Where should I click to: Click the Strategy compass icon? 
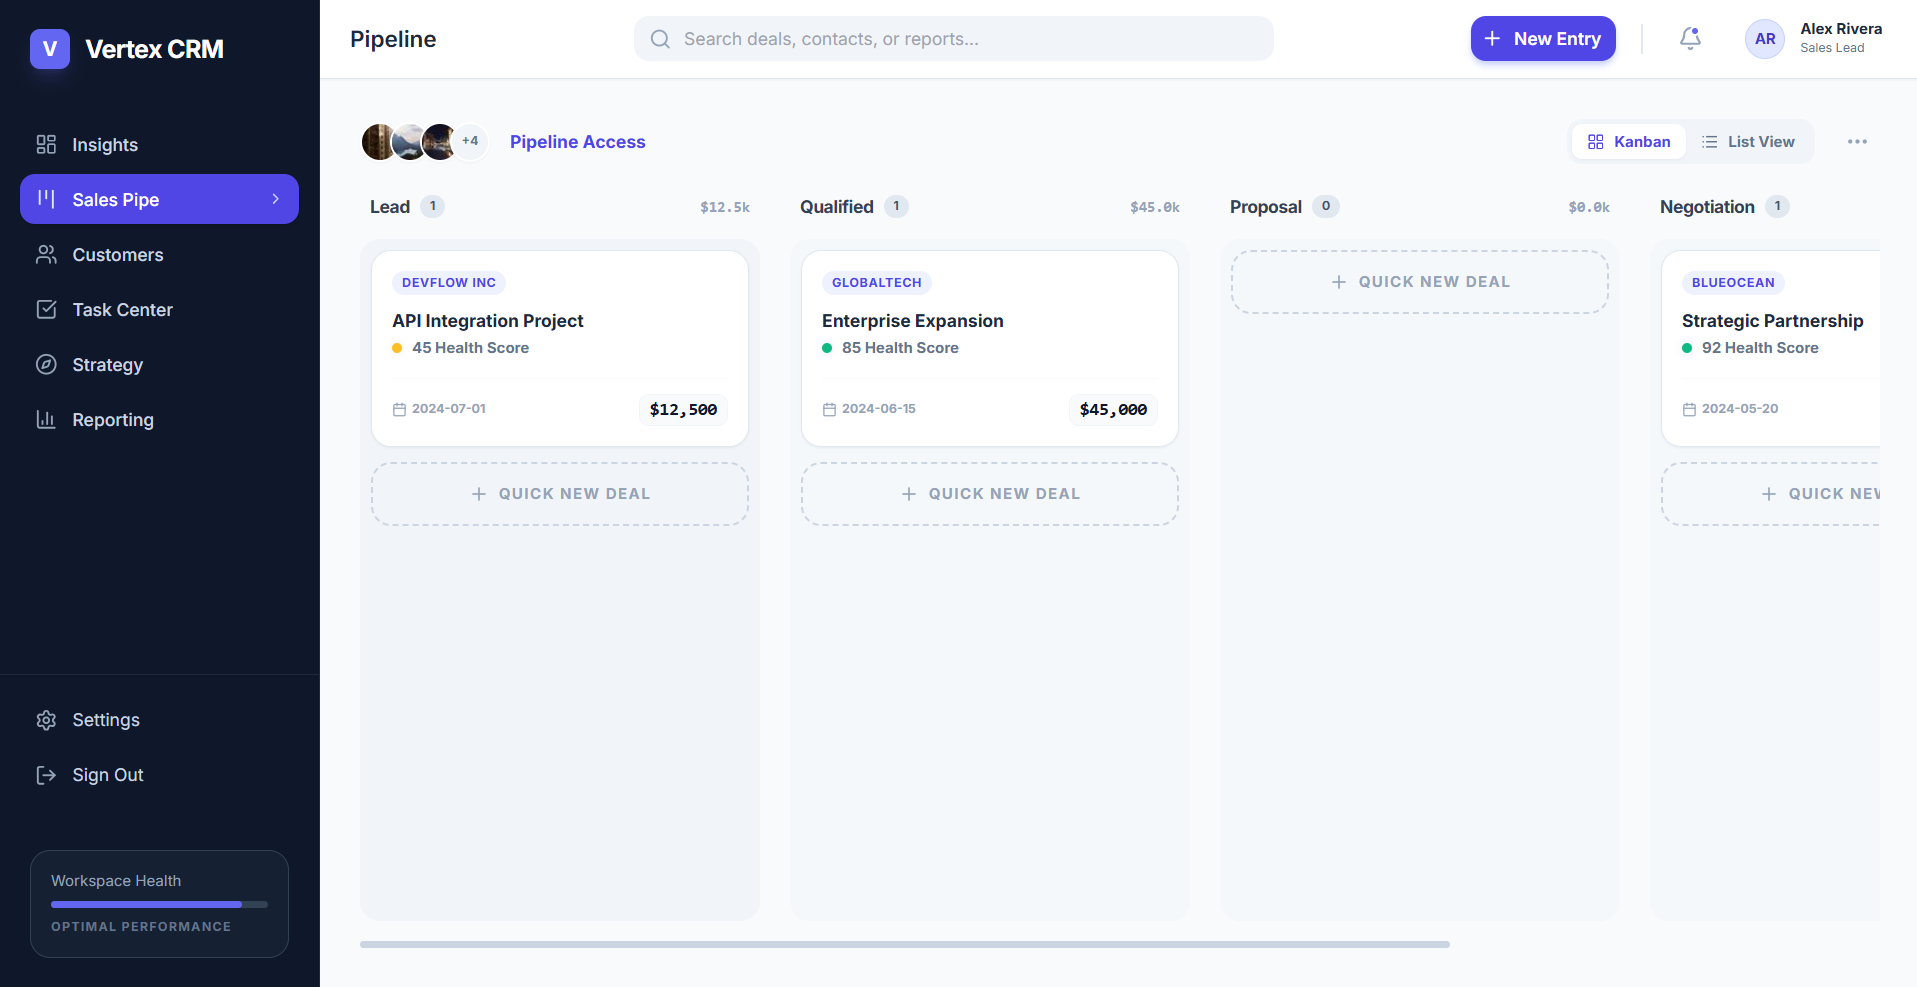pyautogui.click(x=46, y=364)
